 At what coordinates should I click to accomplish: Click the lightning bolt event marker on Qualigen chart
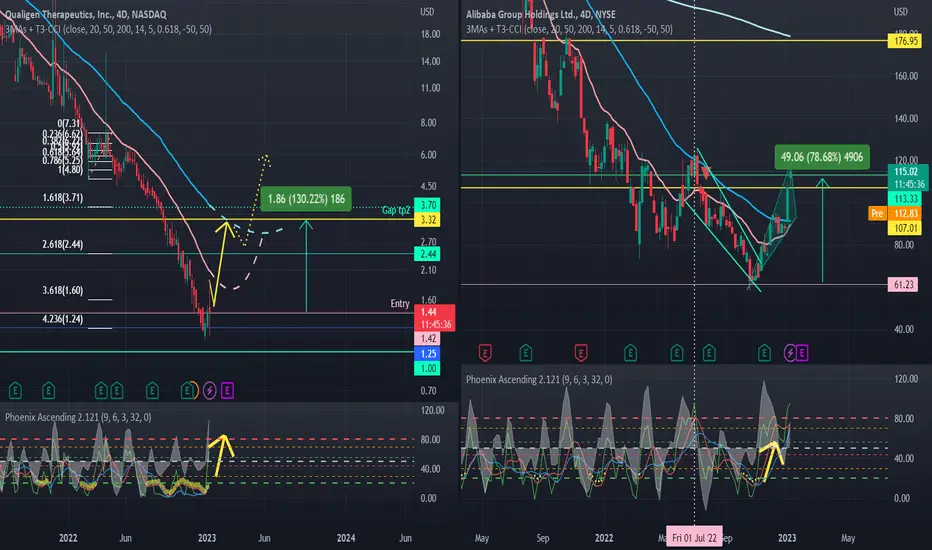click(209, 391)
